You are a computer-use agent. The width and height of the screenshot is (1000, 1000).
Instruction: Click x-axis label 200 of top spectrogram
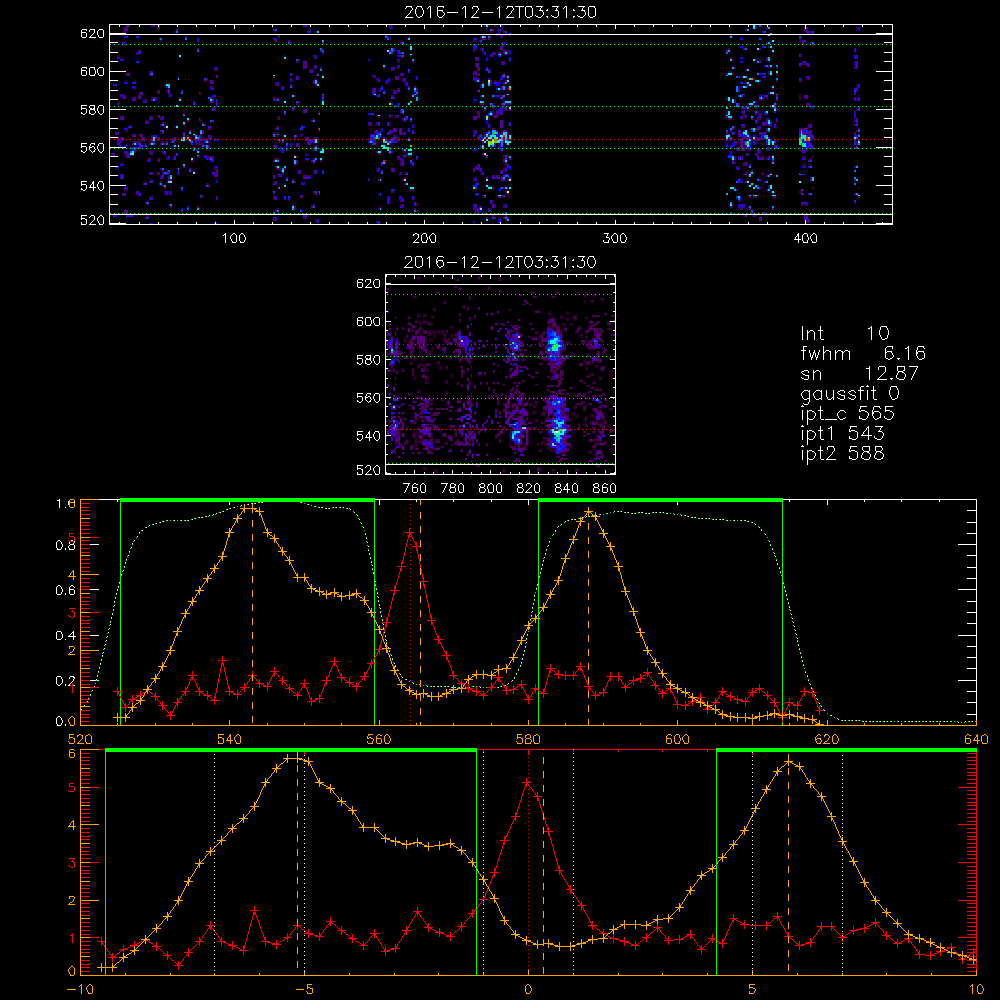424,239
